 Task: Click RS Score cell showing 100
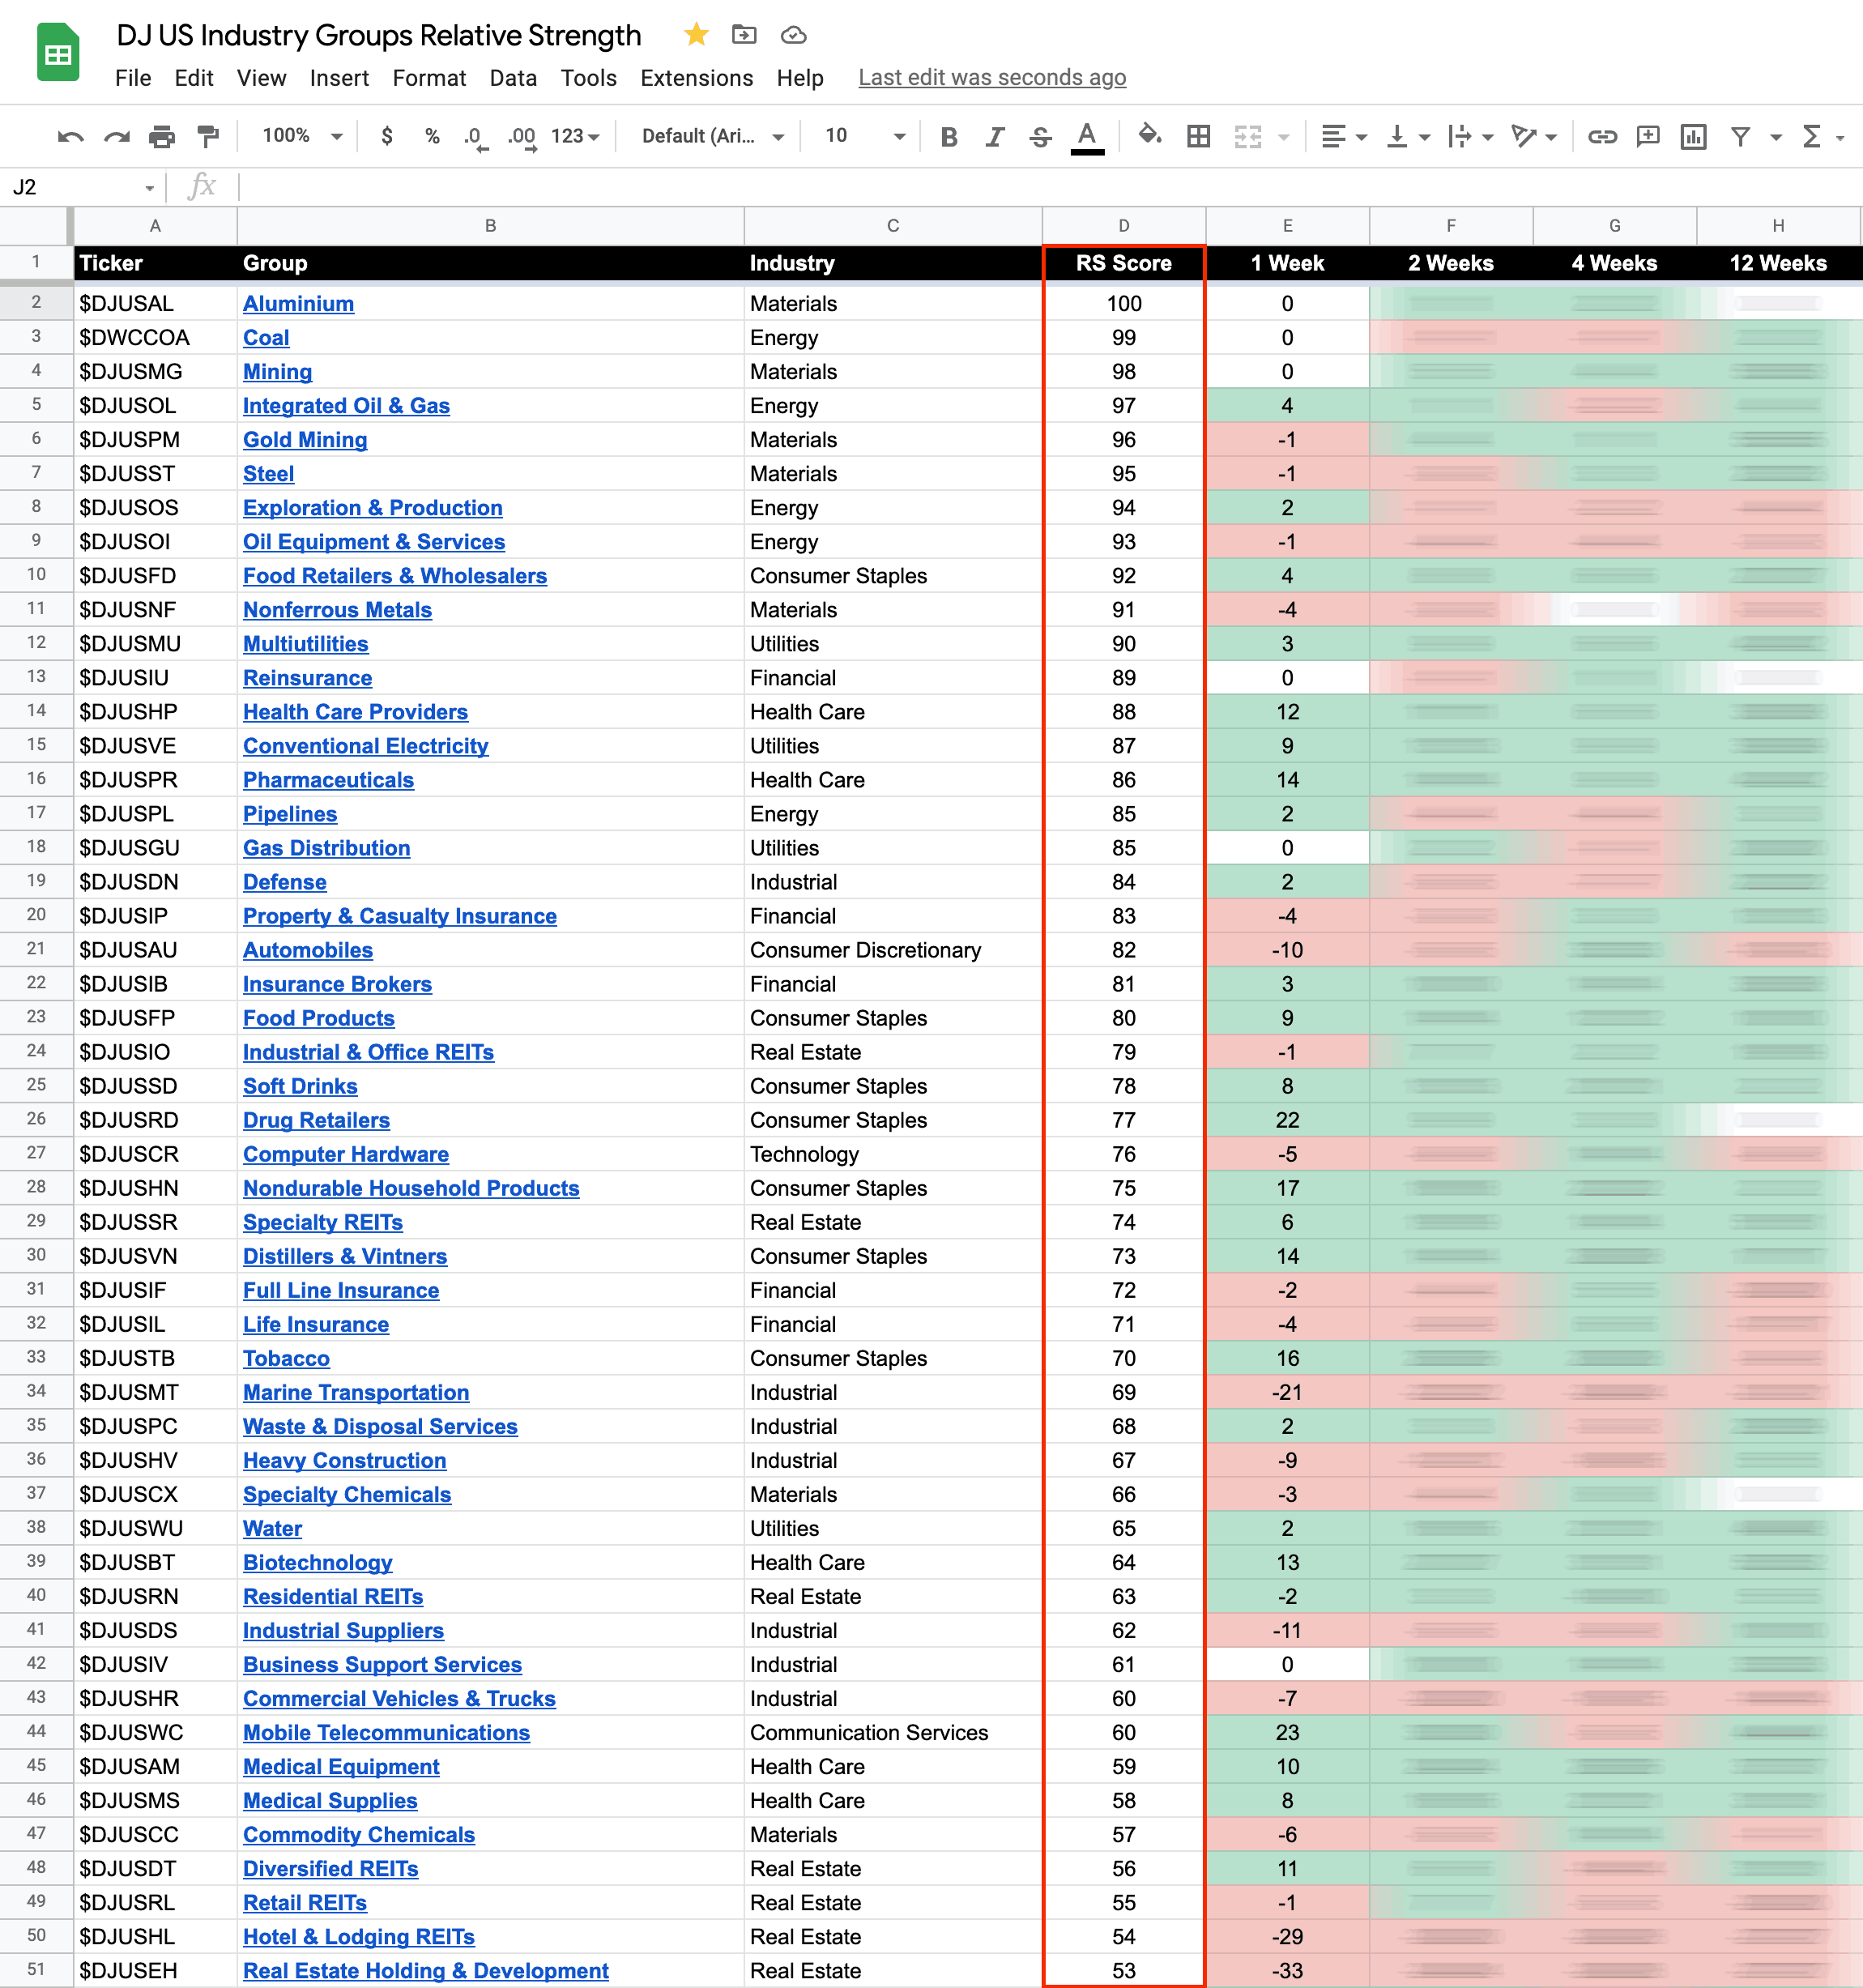1124,304
